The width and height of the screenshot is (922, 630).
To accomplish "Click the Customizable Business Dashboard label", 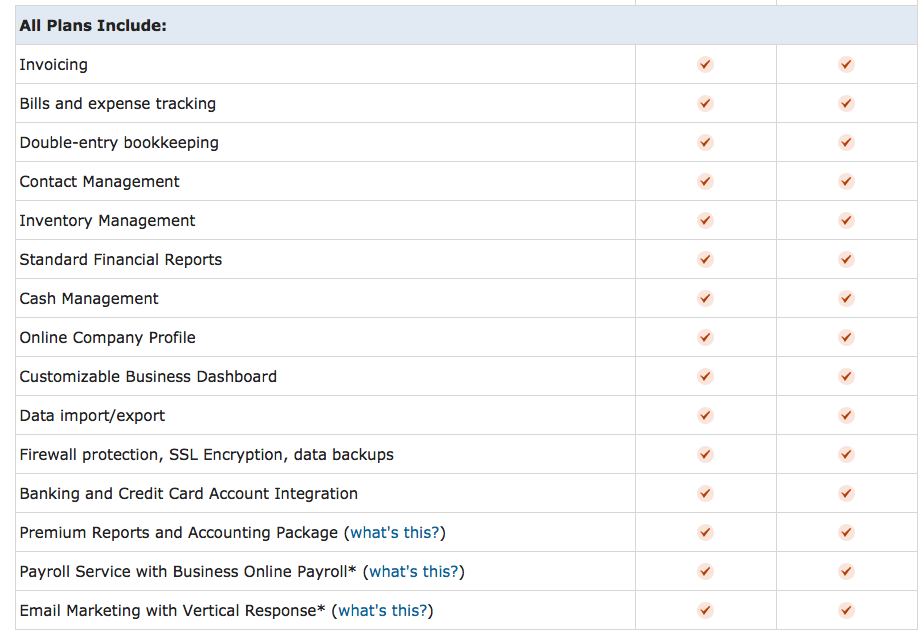I will (x=148, y=376).
